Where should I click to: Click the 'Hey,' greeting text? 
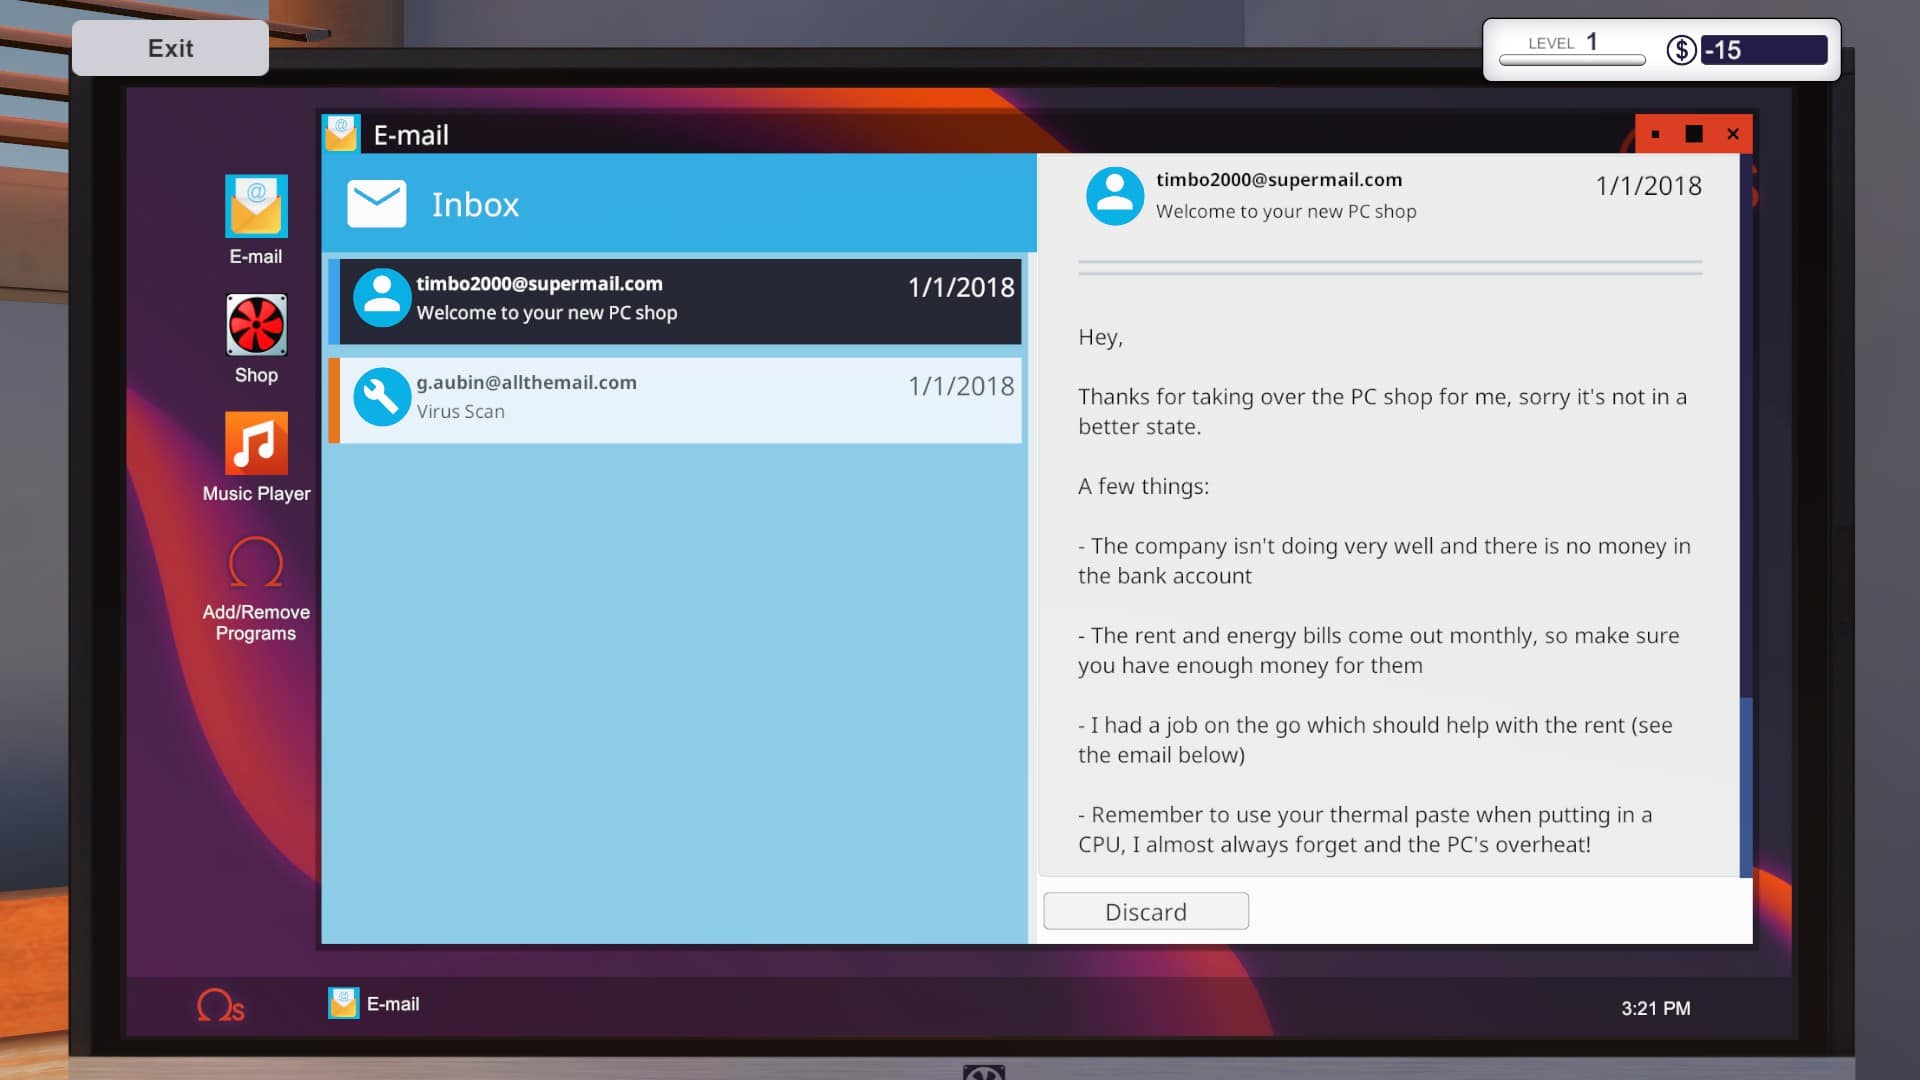[1100, 337]
